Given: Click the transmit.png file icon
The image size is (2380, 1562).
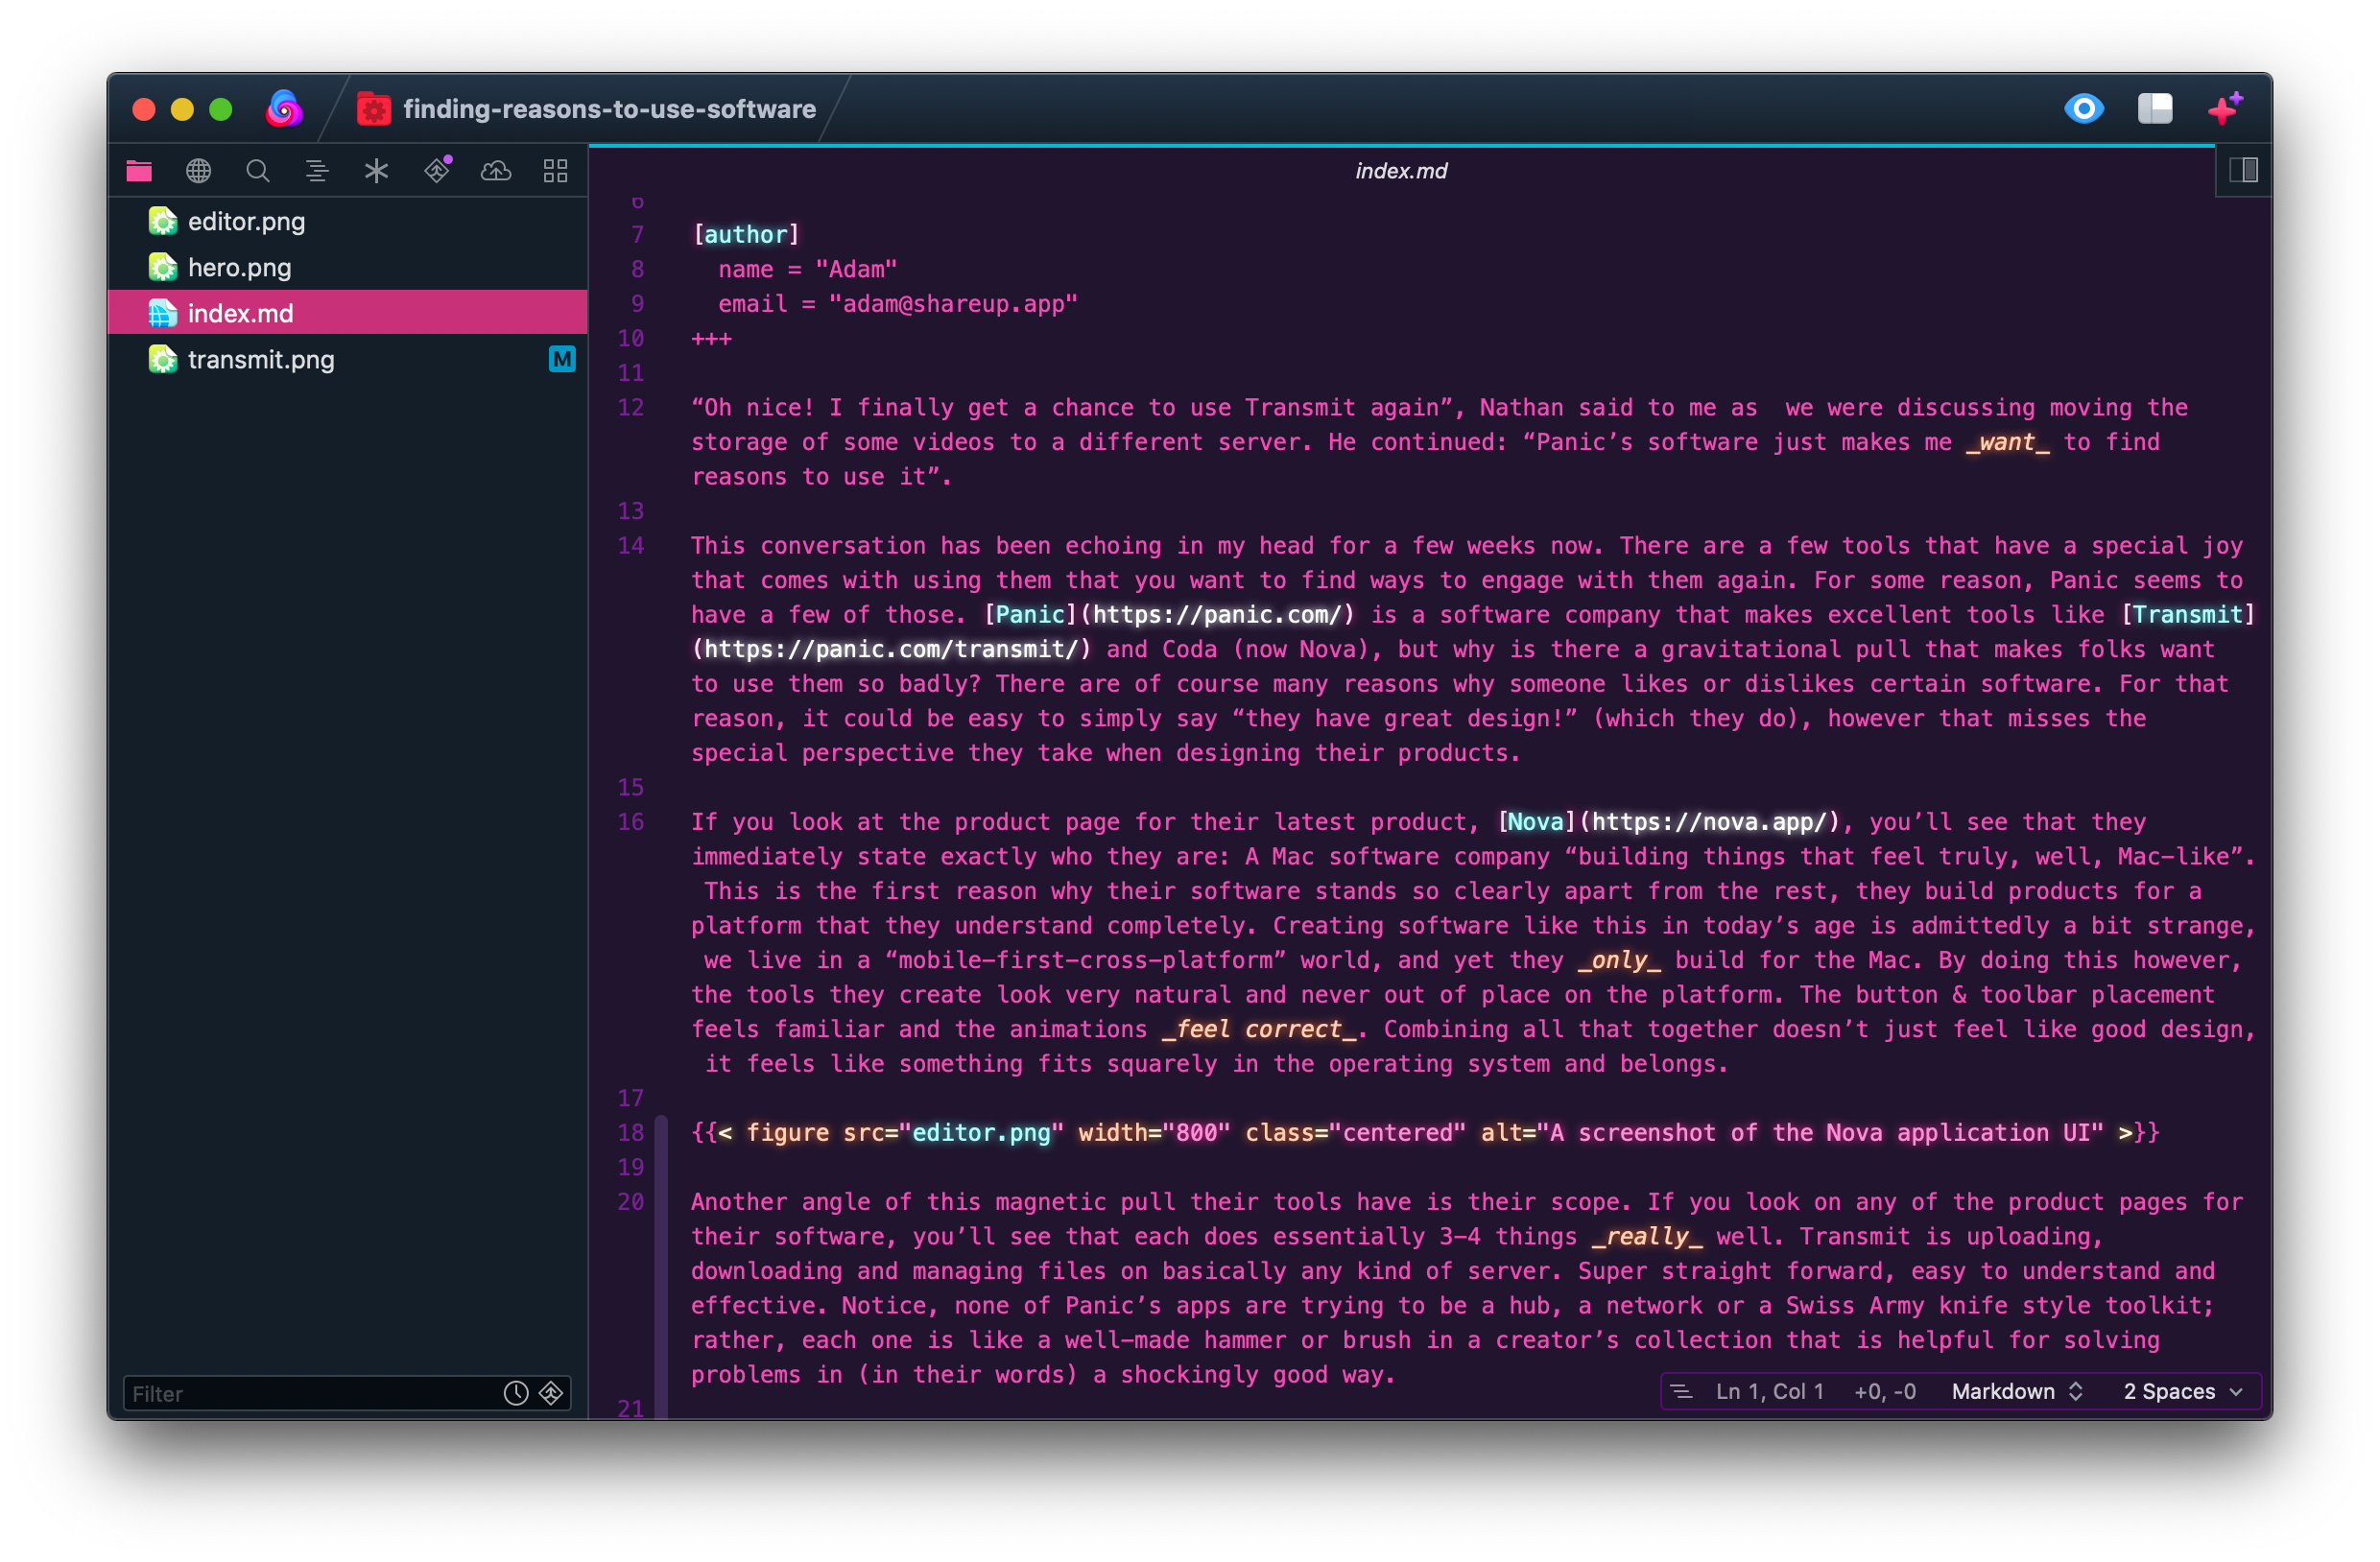Looking at the screenshot, I should tap(163, 359).
